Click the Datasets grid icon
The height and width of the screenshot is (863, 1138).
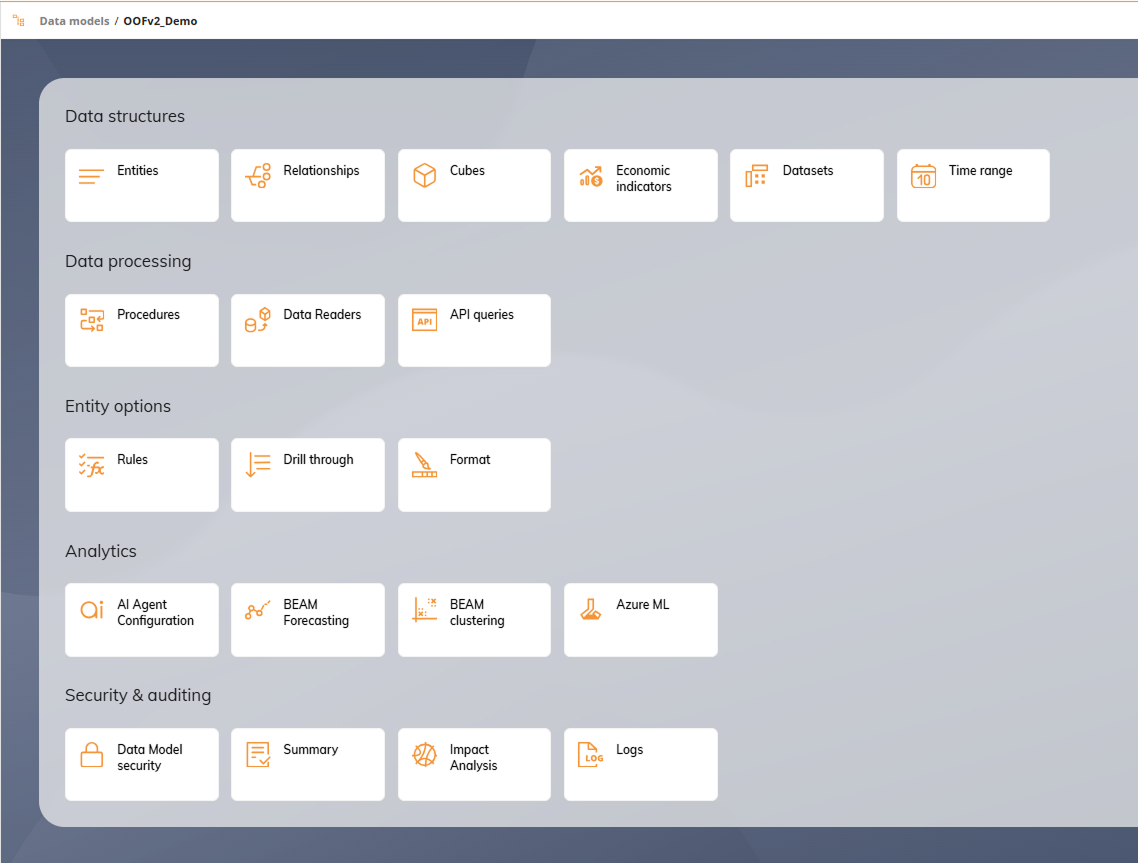click(x=756, y=176)
